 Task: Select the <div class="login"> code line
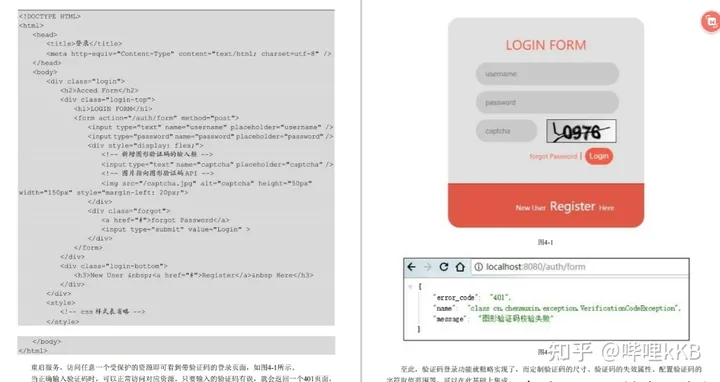[x=85, y=81]
